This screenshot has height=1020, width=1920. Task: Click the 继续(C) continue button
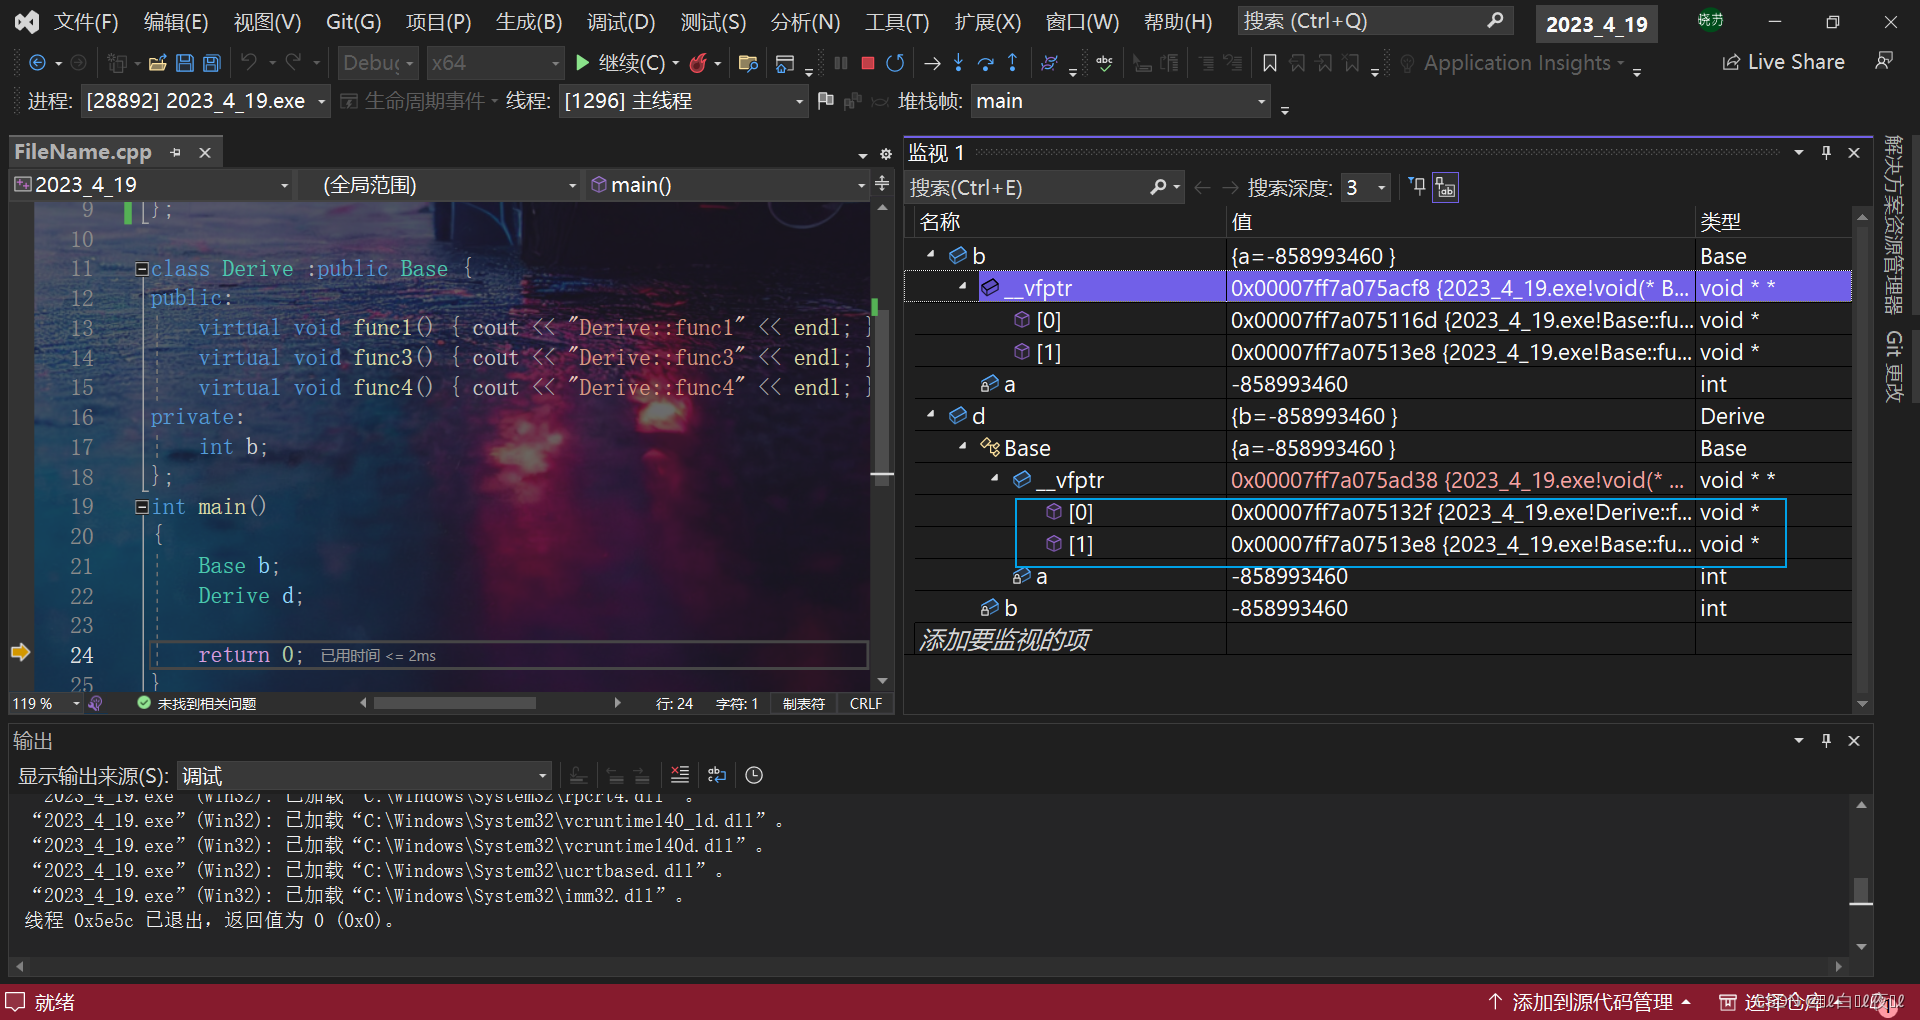click(x=620, y=63)
